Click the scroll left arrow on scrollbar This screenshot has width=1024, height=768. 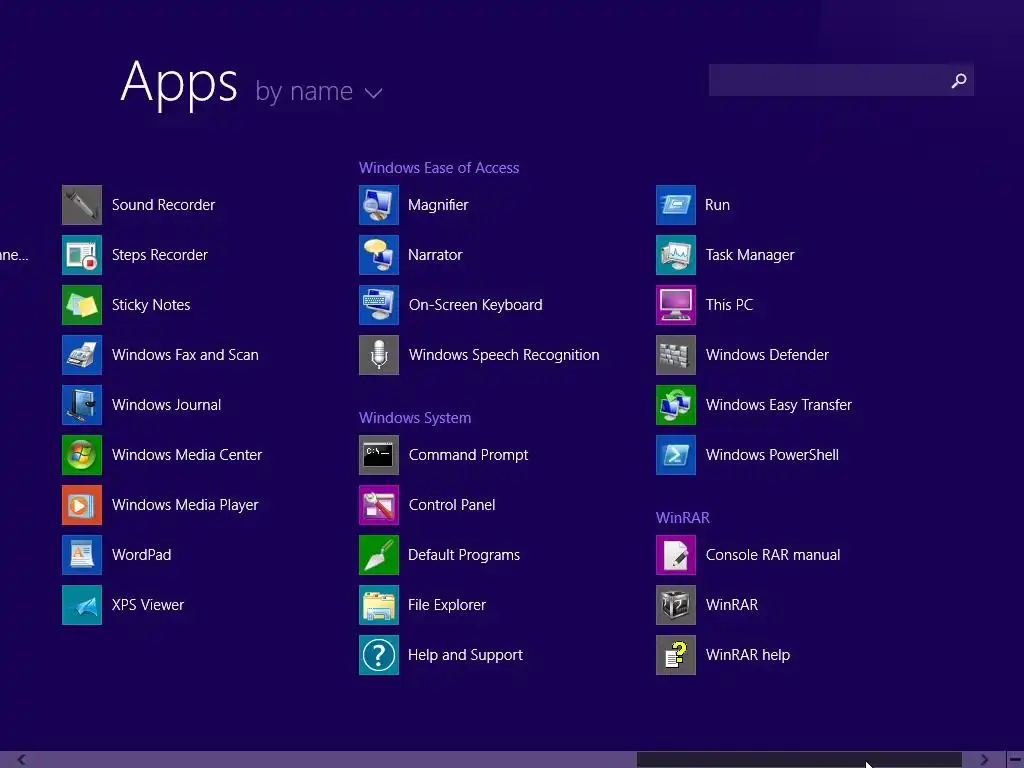click(22, 760)
